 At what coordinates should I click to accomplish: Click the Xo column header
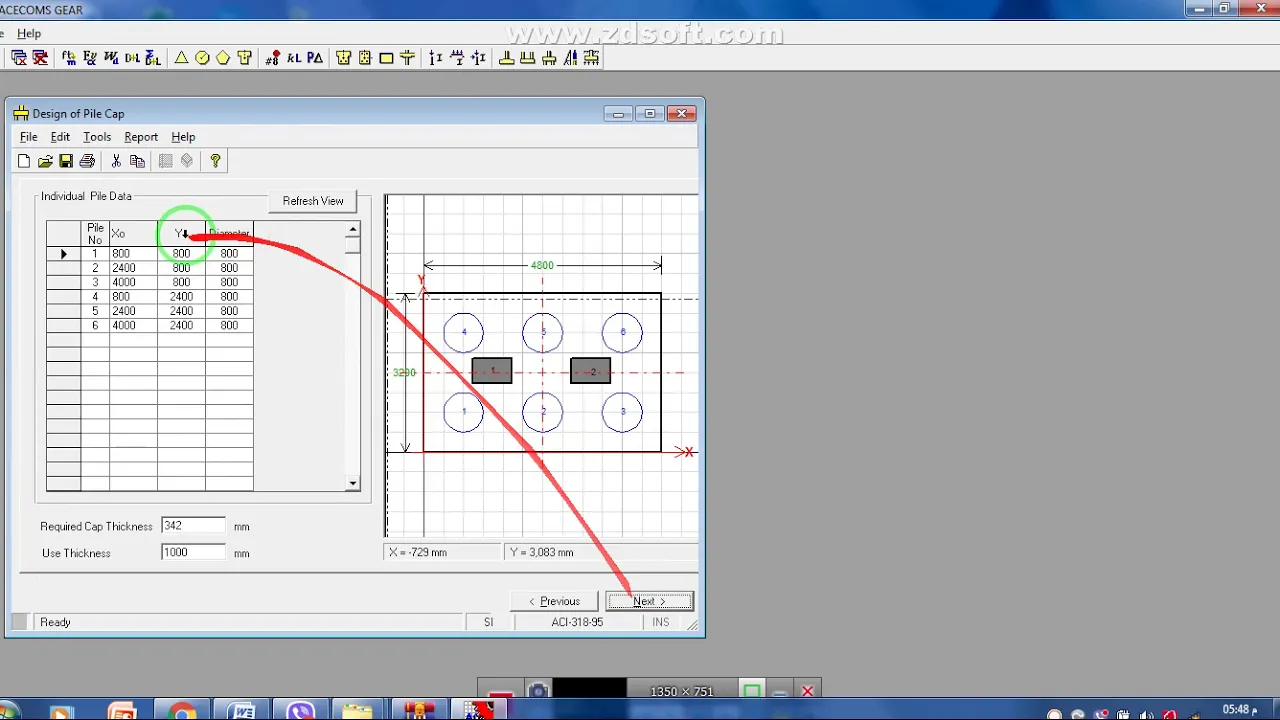tap(133, 233)
